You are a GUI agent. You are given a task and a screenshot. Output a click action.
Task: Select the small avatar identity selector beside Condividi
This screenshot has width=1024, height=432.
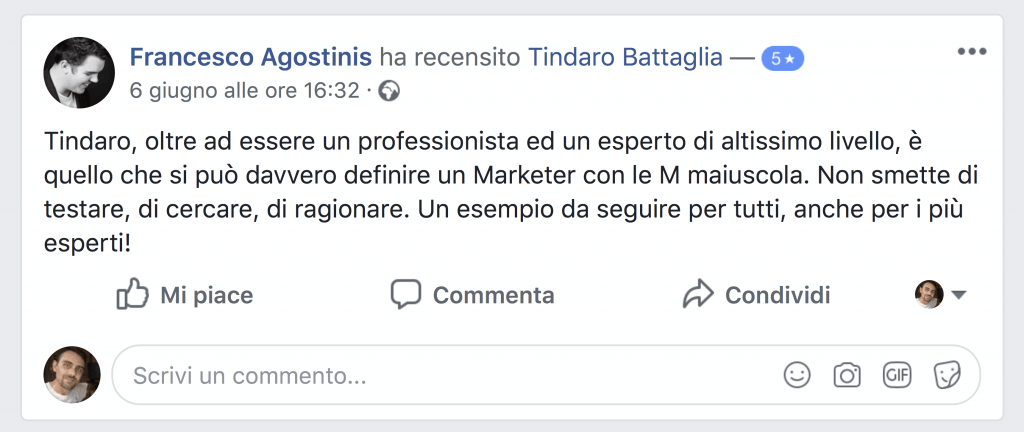click(x=929, y=294)
